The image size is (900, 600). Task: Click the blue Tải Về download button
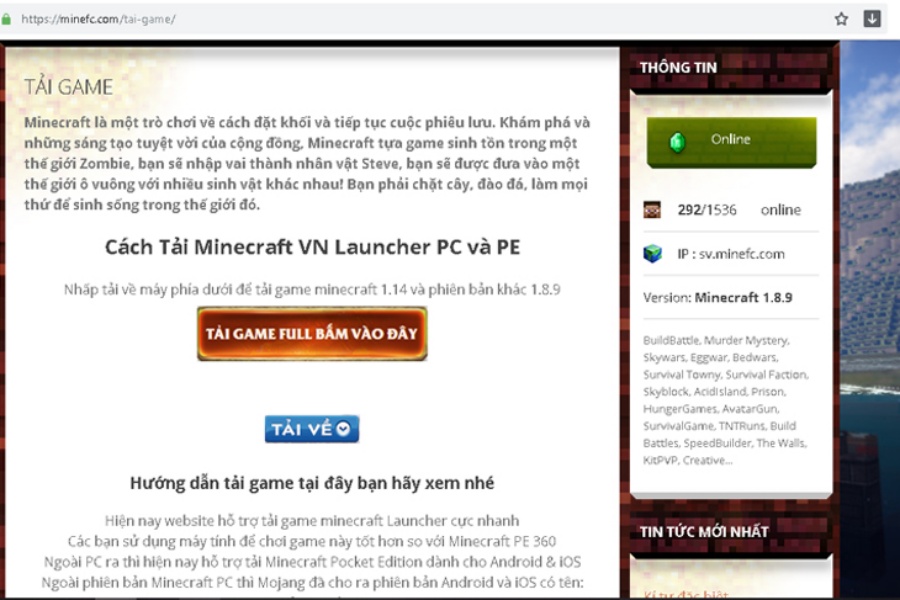coord(312,429)
